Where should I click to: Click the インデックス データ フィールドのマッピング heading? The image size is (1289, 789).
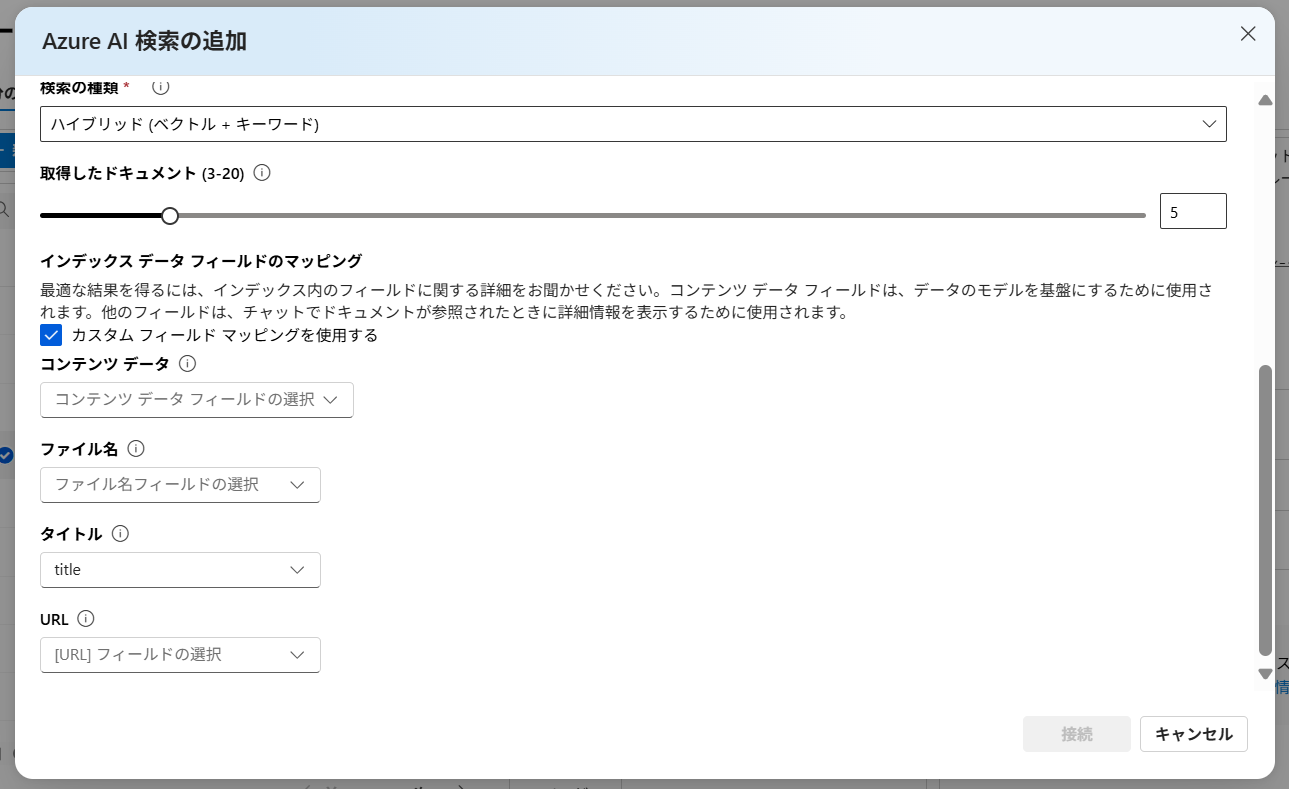click(x=201, y=261)
